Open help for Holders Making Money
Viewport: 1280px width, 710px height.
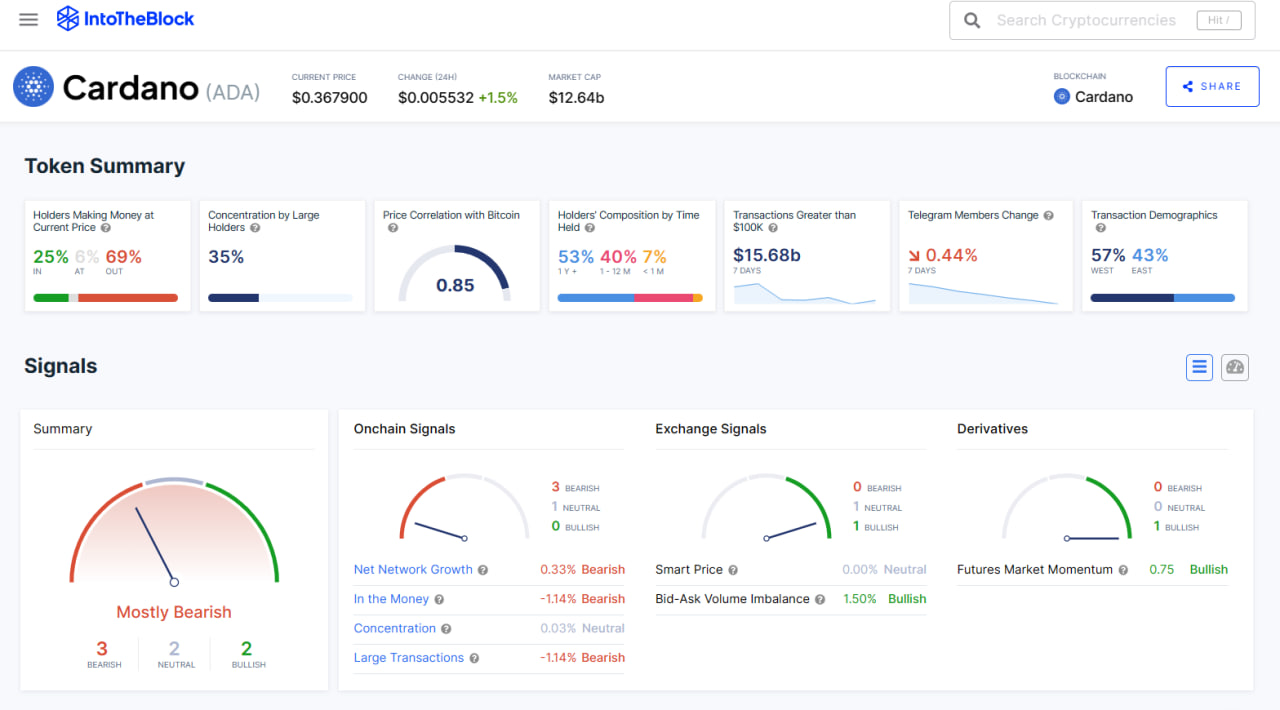105,228
